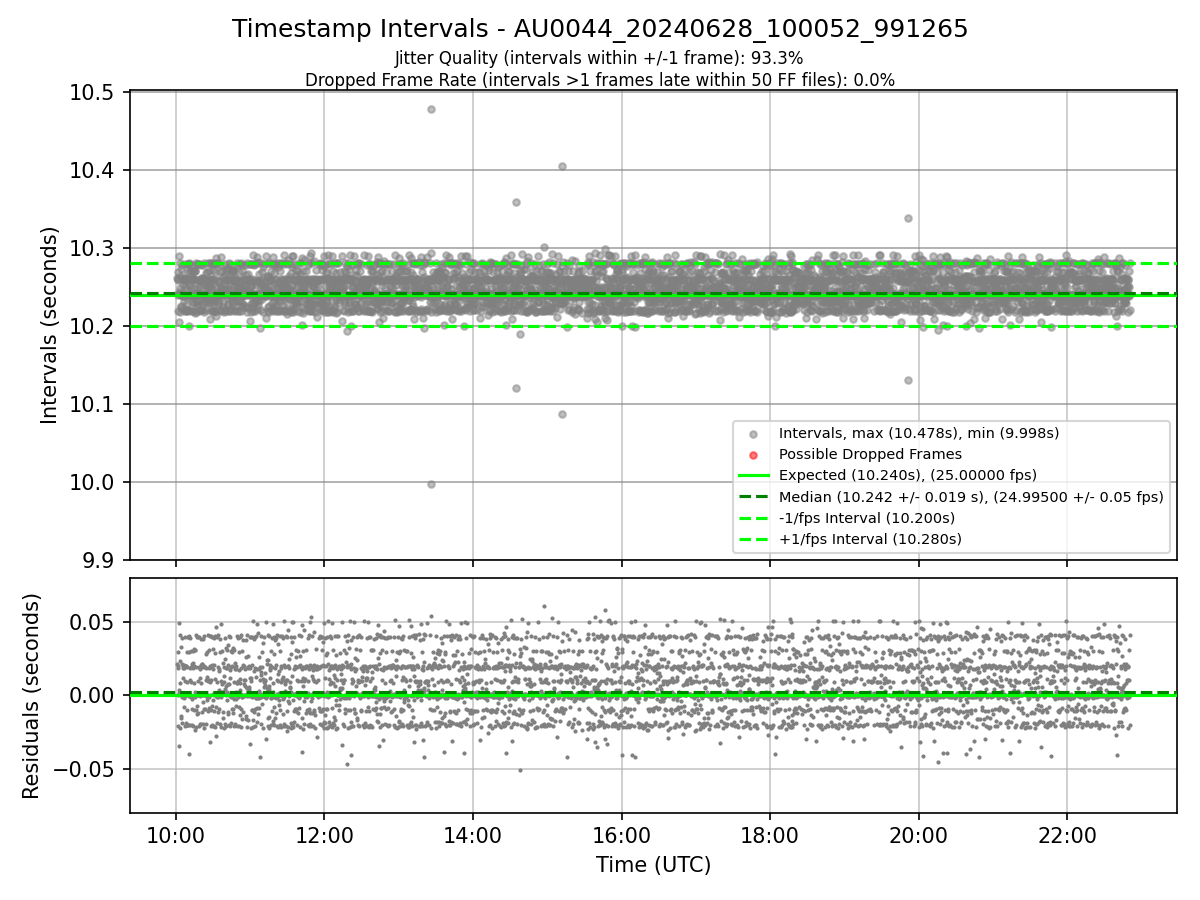Image resolution: width=1200 pixels, height=900 pixels.
Task: Click the outlier point near 10.405 seconds after 15:00
Action: [x=562, y=166]
